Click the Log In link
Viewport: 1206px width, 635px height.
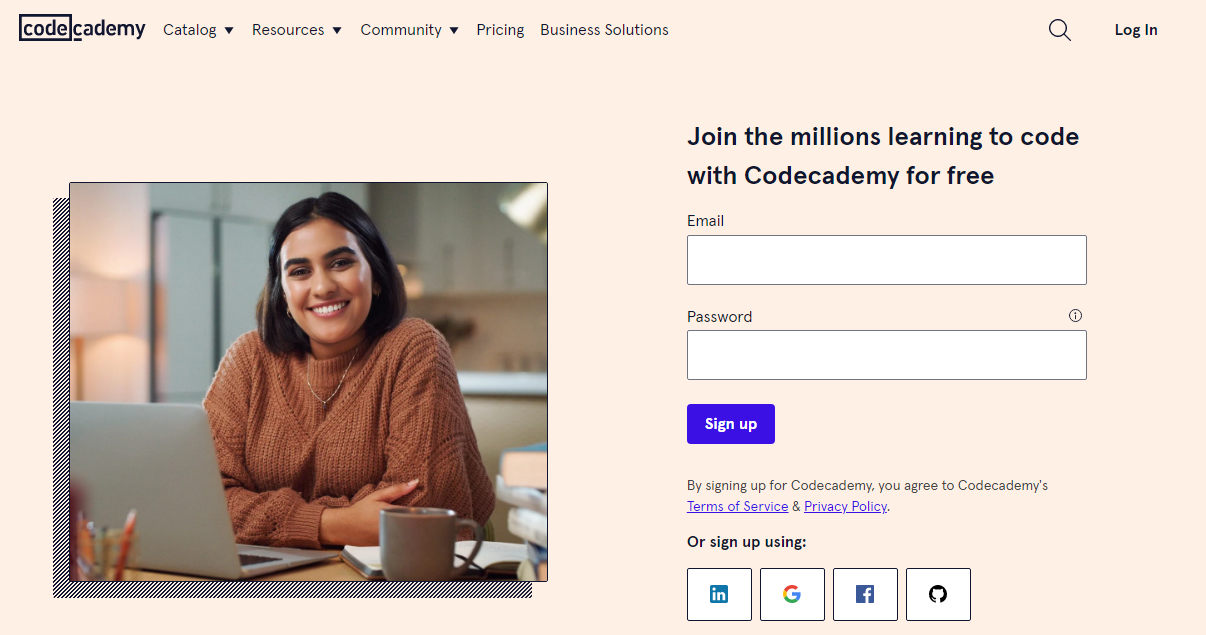(x=1136, y=30)
